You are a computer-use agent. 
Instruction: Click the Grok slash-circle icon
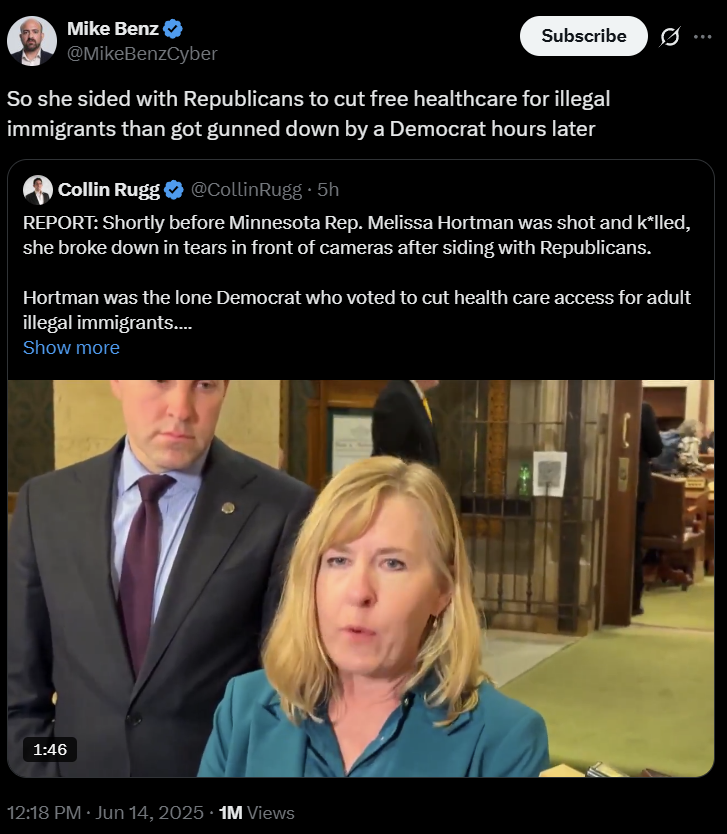pos(670,36)
